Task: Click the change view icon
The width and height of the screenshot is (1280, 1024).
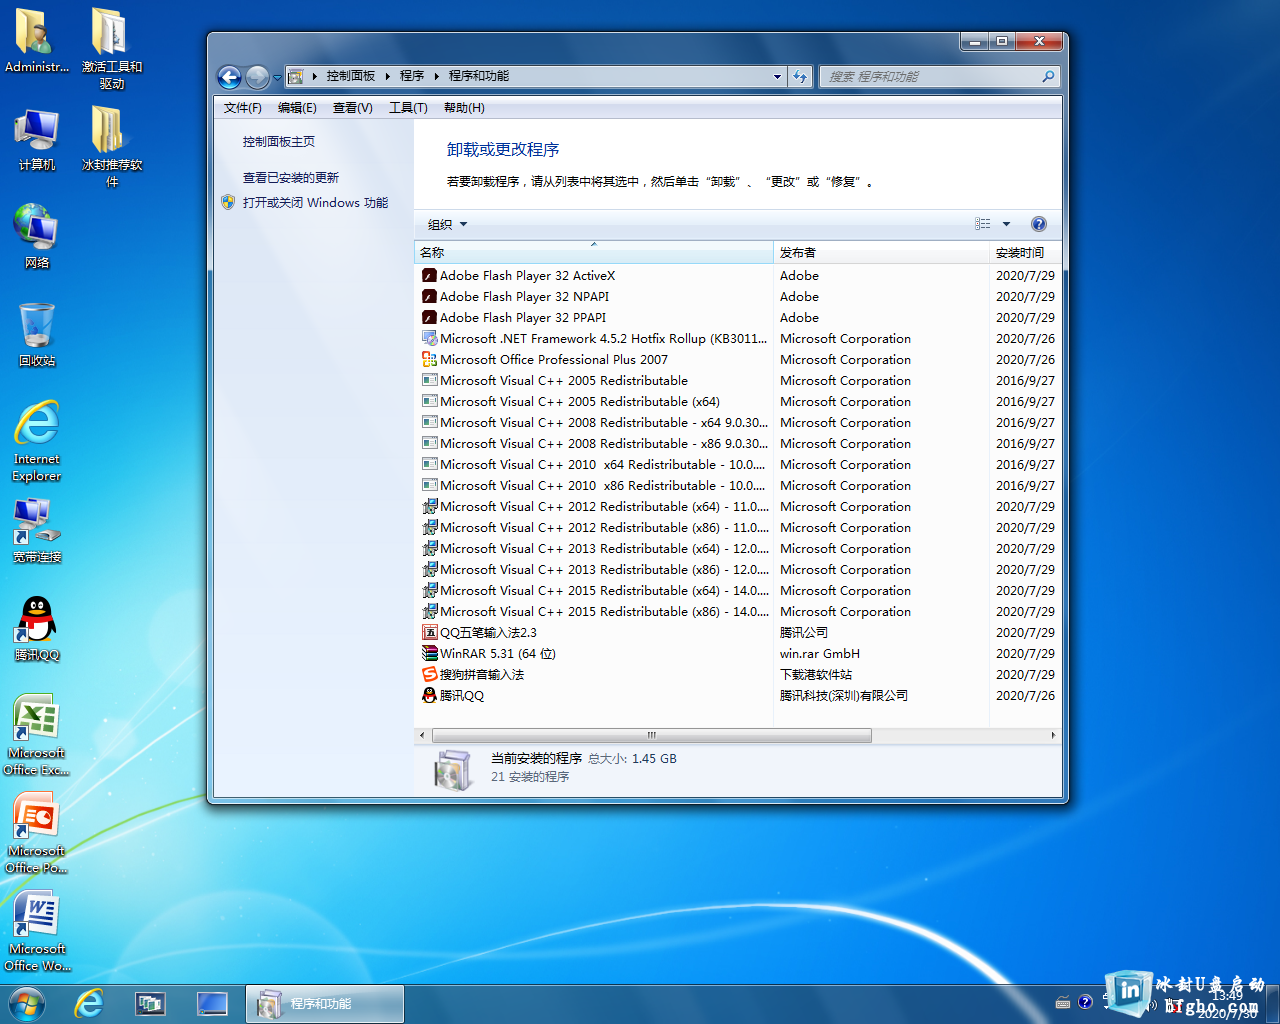Action: (983, 224)
